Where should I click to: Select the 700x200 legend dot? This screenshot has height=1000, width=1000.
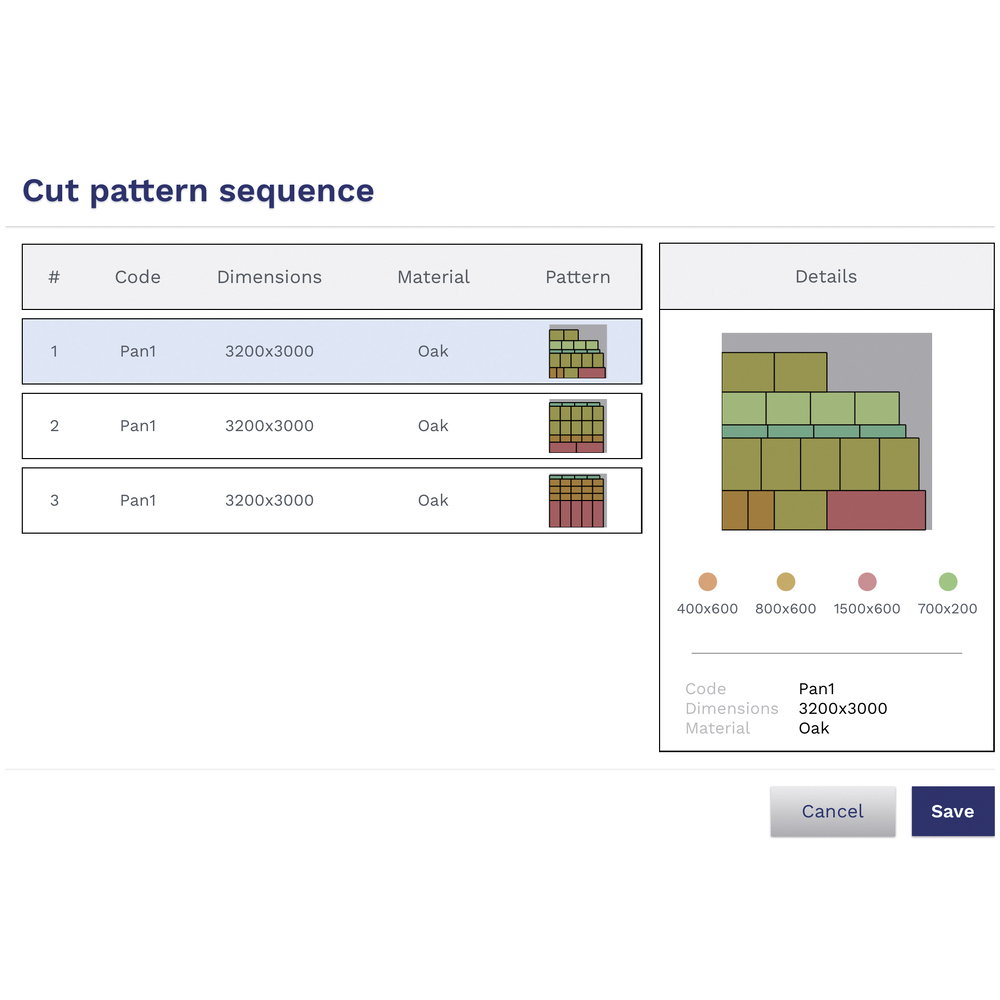click(x=947, y=581)
